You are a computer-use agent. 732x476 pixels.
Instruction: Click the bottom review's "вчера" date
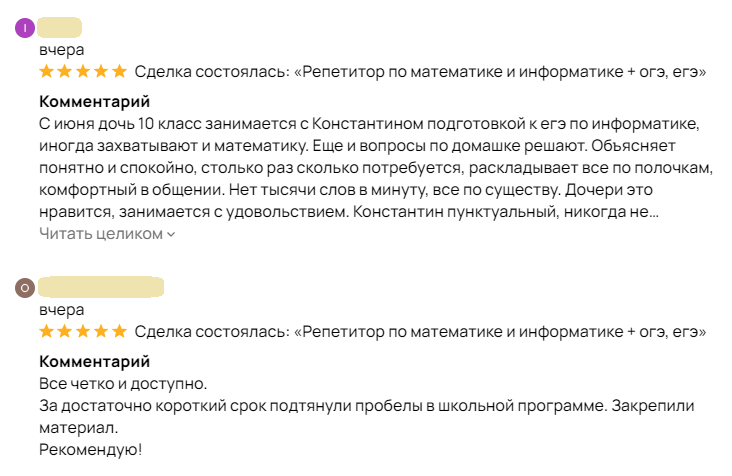point(61,309)
